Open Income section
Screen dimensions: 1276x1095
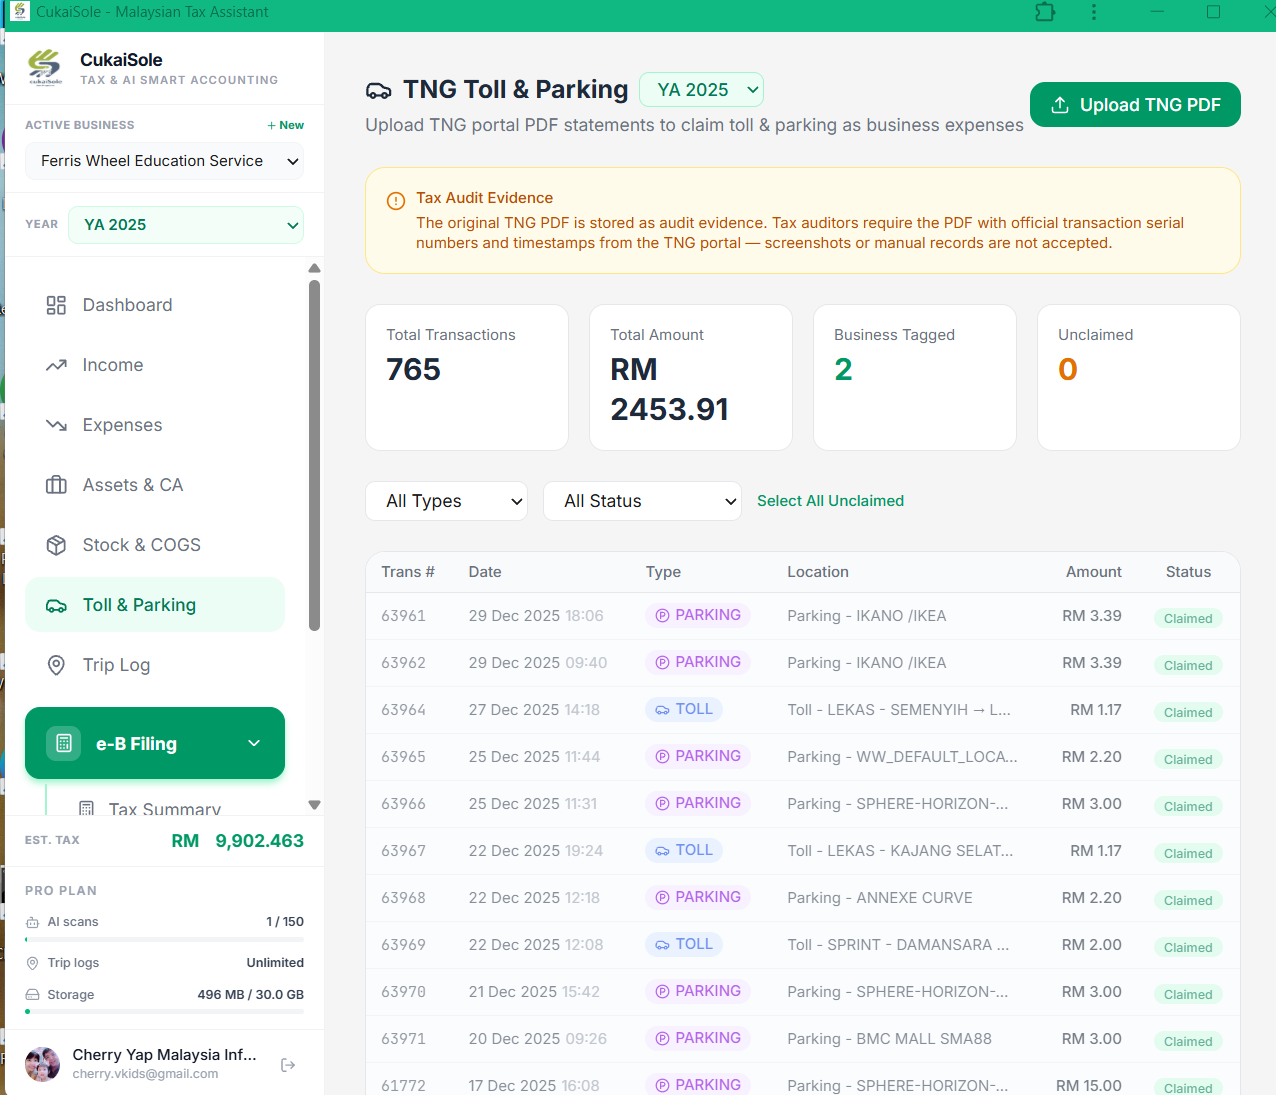coord(155,365)
